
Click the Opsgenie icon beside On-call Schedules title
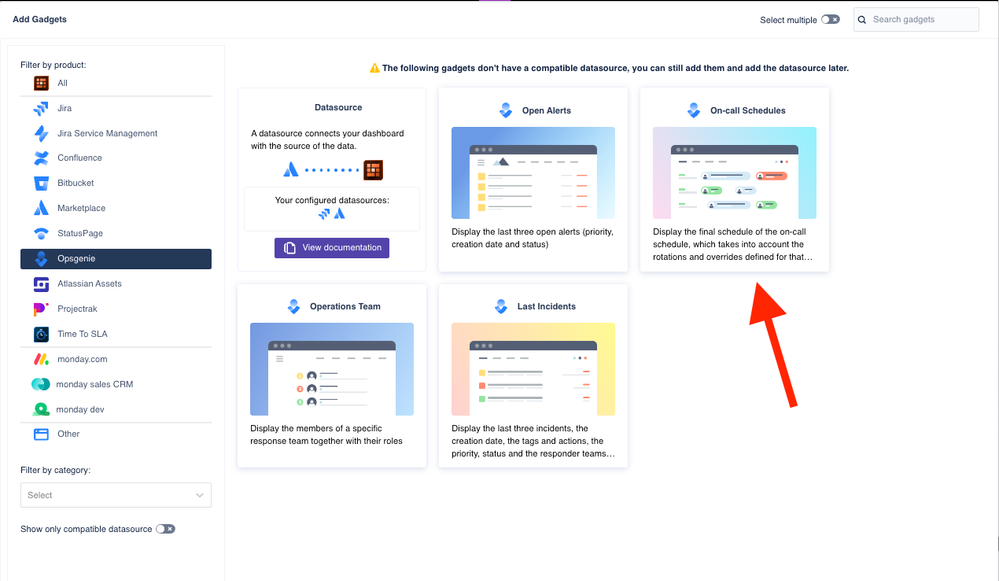point(694,110)
